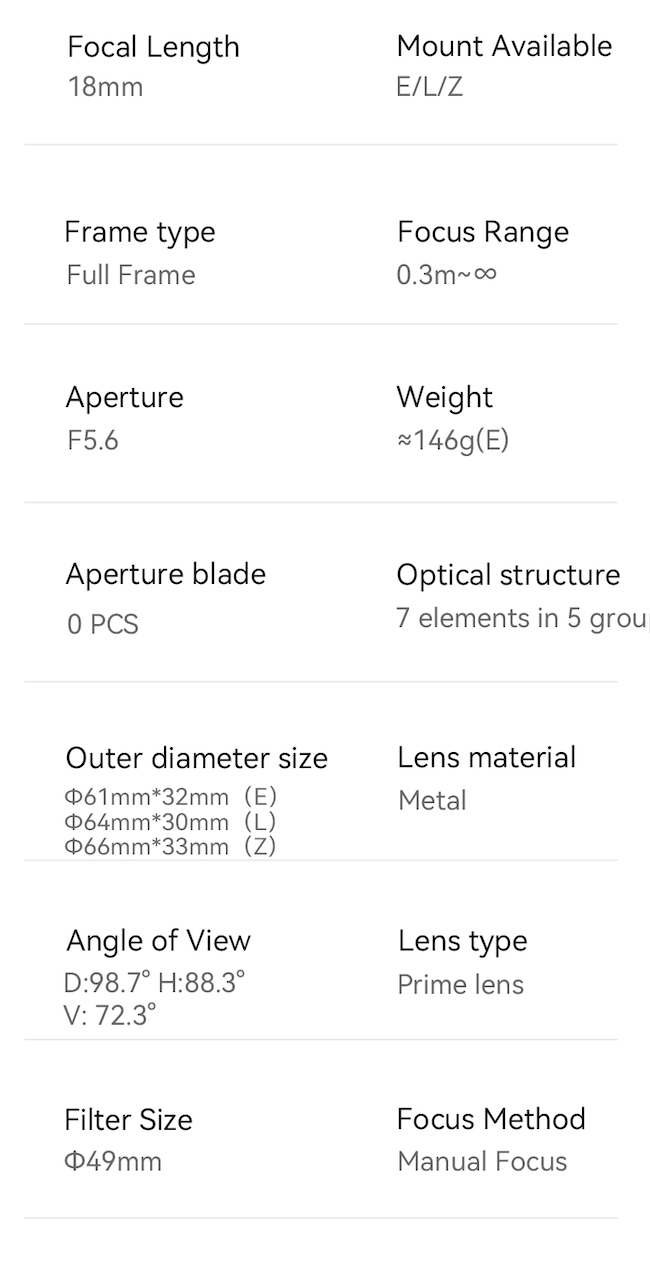Click the Mount Available label
650x1268 pixels.
pyautogui.click(x=504, y=46)
